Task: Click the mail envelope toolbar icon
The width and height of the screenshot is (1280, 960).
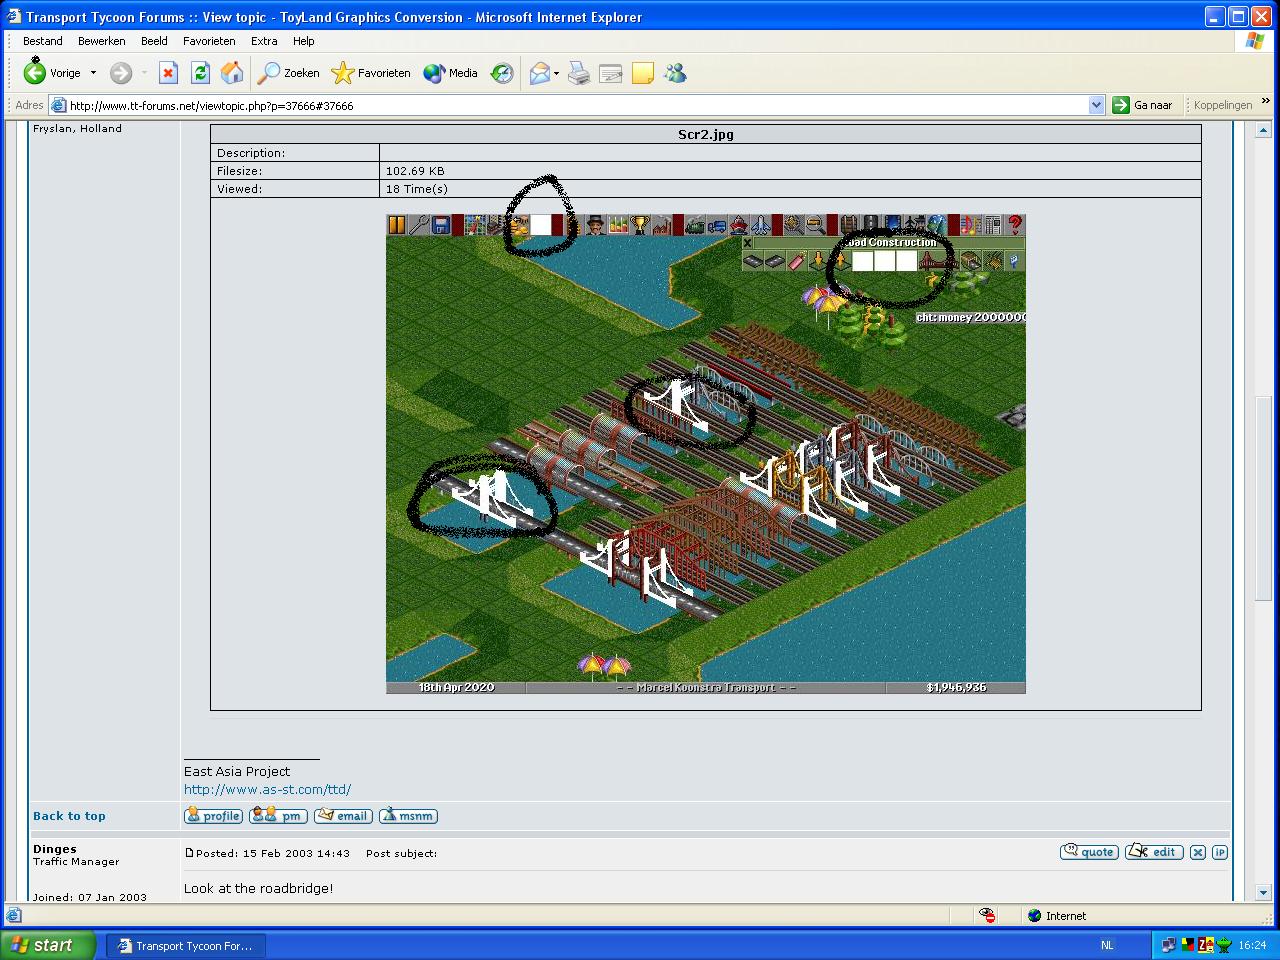Action: click(x=540, y=73)
